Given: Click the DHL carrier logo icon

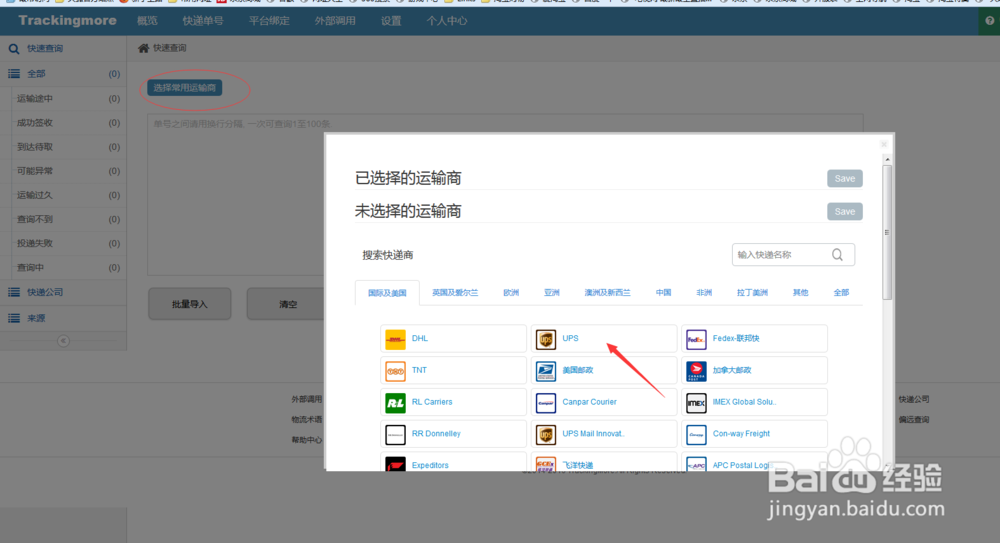Looking at the screenshot, I should click(x=395, y=339).
